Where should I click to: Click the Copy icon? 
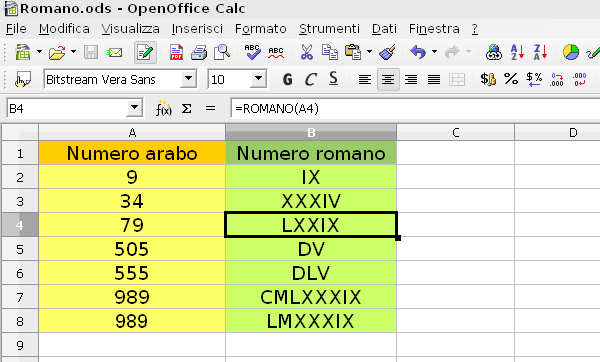(329, 52)
